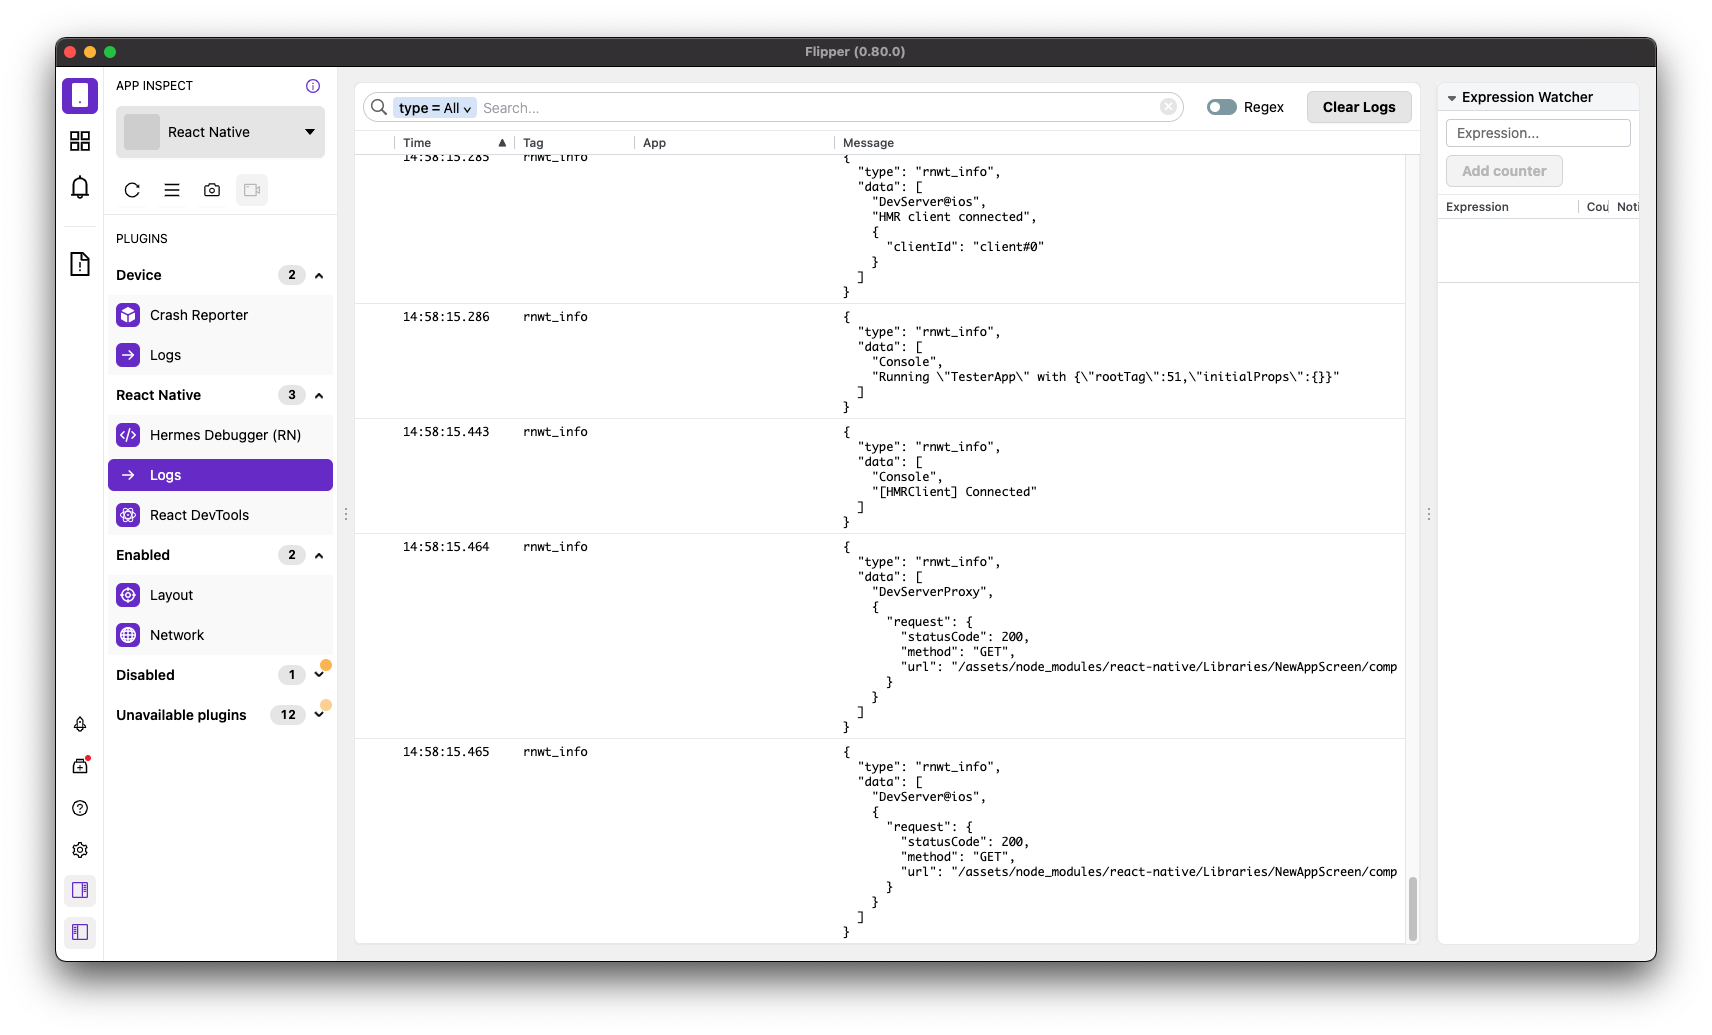Open the help question mark icon
This screenshot has height=1035, width=1712.
[x=80, y=808]
